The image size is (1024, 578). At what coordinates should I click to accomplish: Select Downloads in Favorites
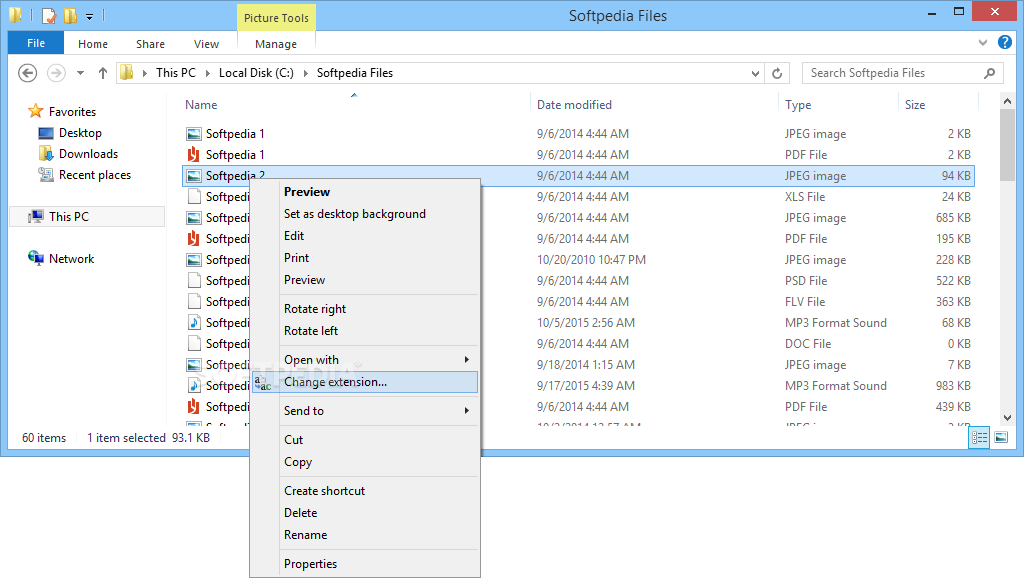tap(88, 154)
